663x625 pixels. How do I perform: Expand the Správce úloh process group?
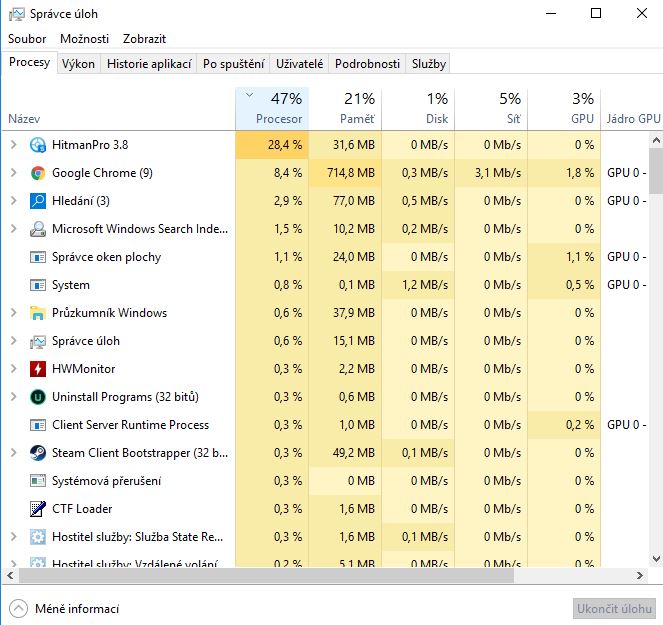[14, 341]
